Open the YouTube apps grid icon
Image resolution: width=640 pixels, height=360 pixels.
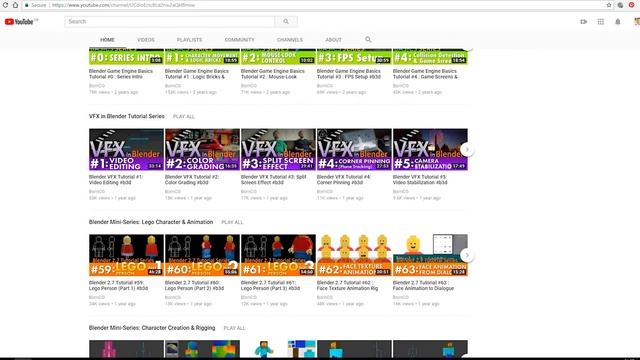[601, 22]
